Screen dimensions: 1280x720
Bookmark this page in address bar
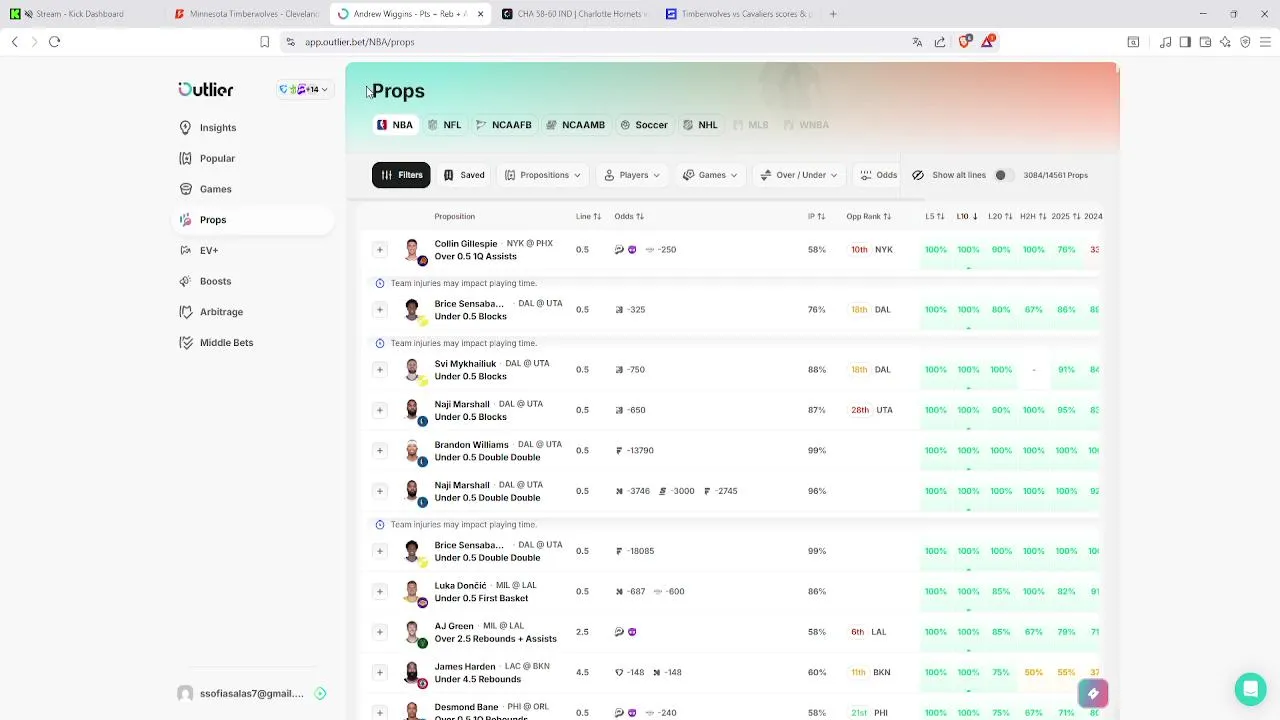pyautogui.click(x=265, y=42)
